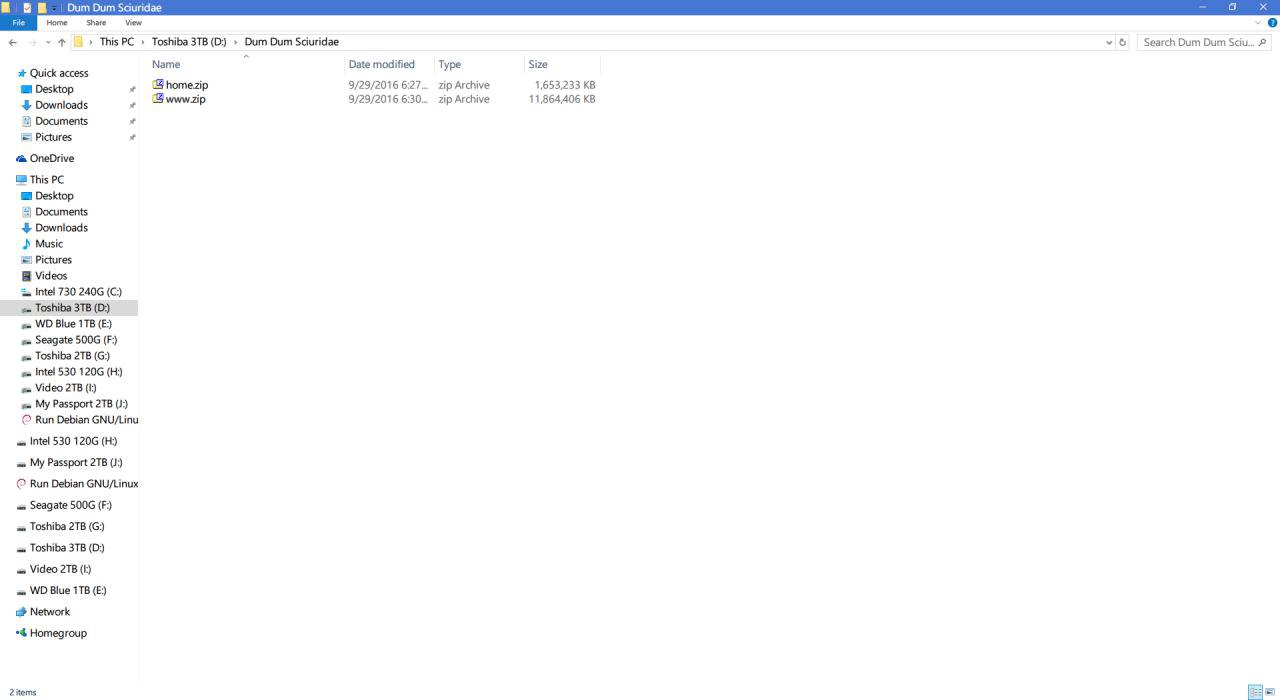
Task: Expand the ribbon with the chevron
Action: click(x=1258, y=22)
